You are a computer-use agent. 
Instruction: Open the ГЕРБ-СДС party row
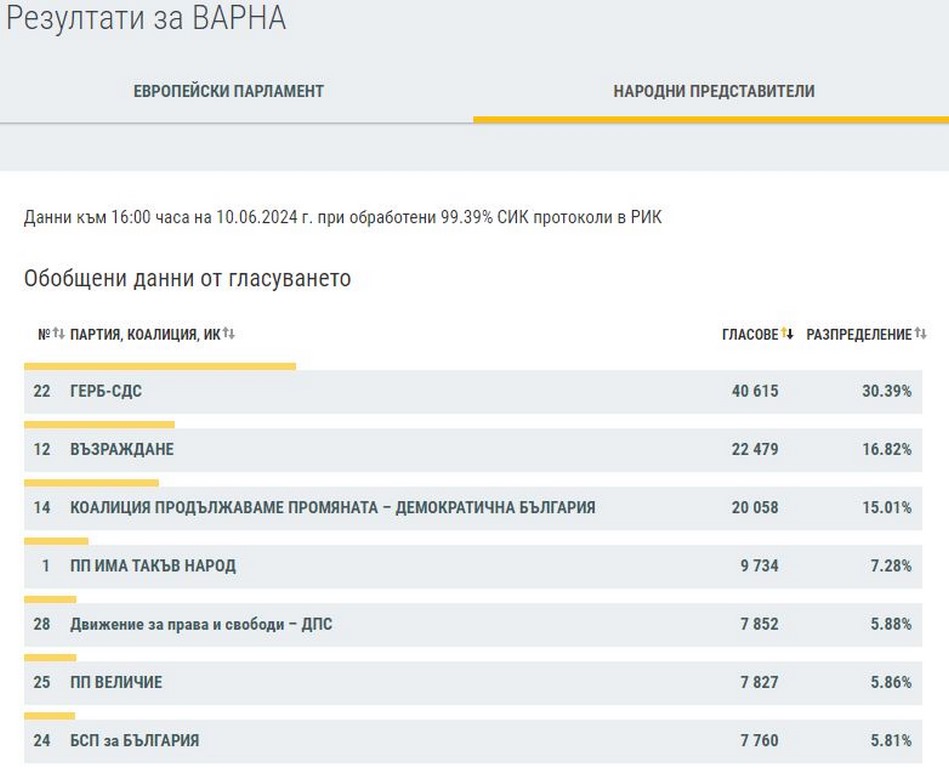106,391
